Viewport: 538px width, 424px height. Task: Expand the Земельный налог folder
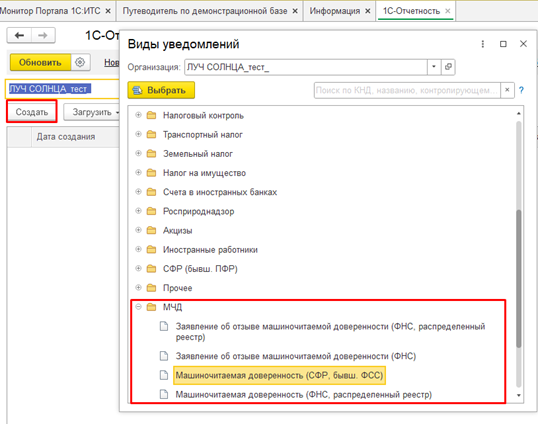click(x=138, y=153)
